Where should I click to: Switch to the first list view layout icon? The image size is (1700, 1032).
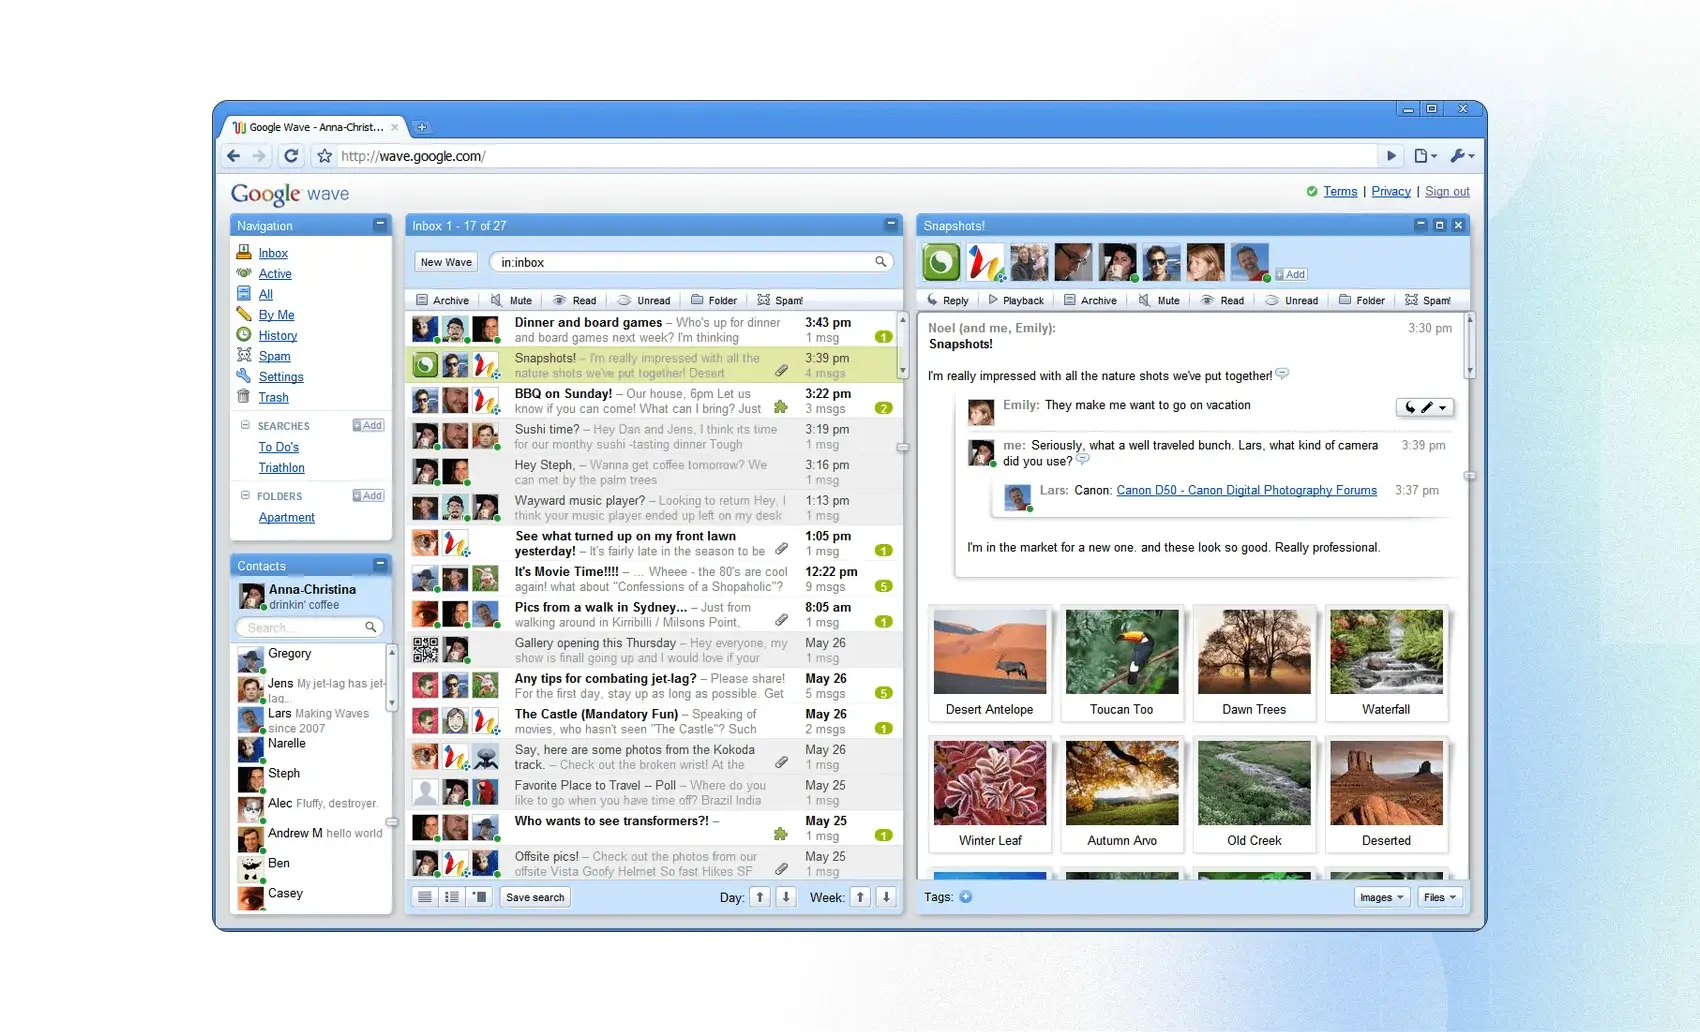tap(425, 897)
